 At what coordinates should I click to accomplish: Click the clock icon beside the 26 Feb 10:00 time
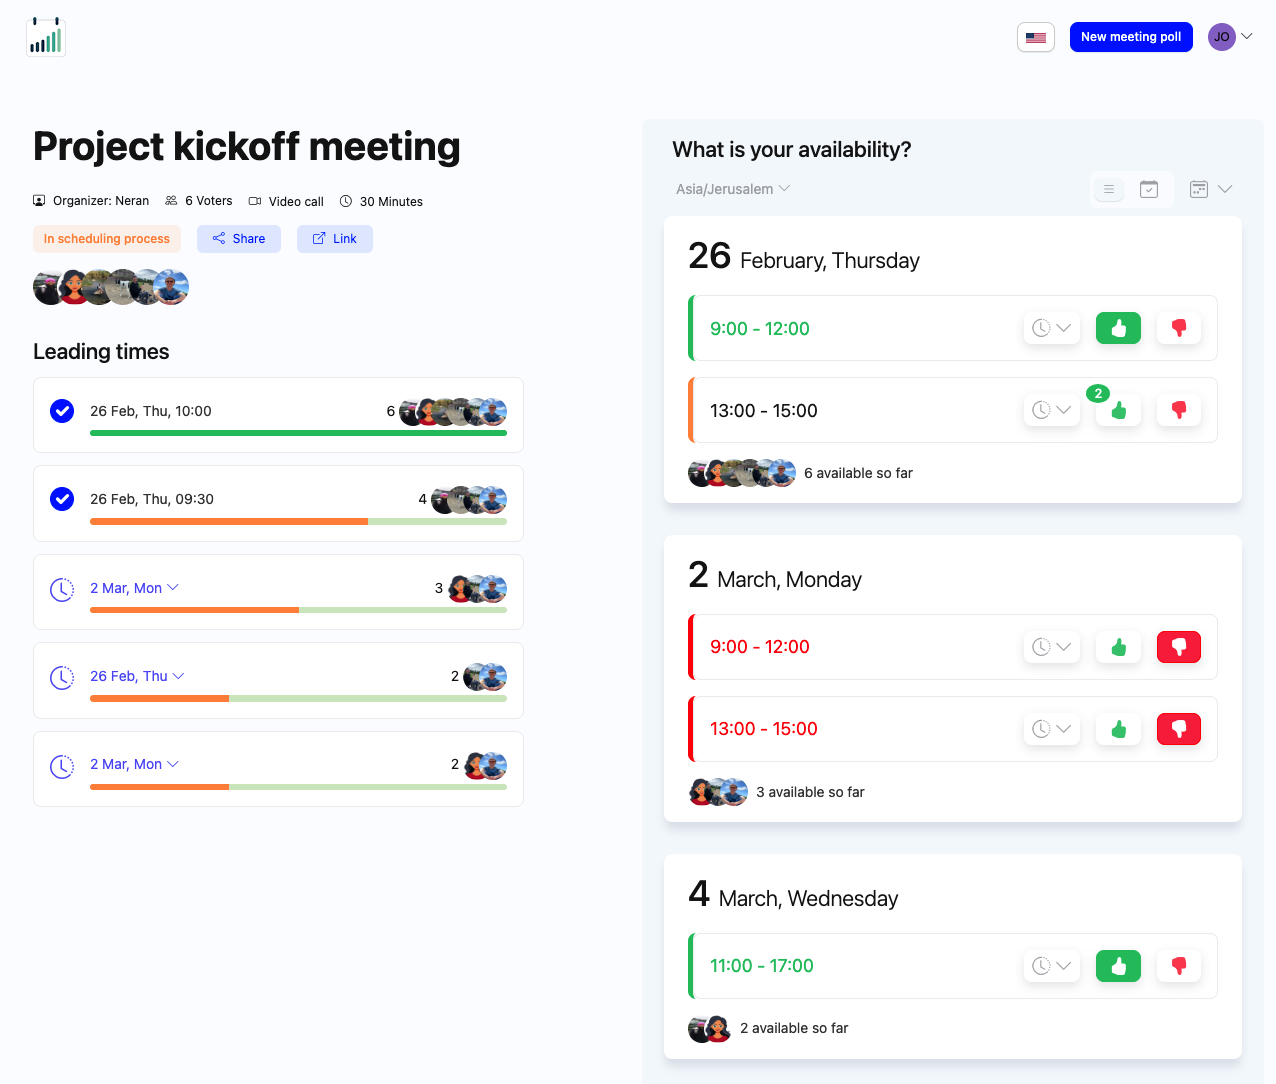62,411
